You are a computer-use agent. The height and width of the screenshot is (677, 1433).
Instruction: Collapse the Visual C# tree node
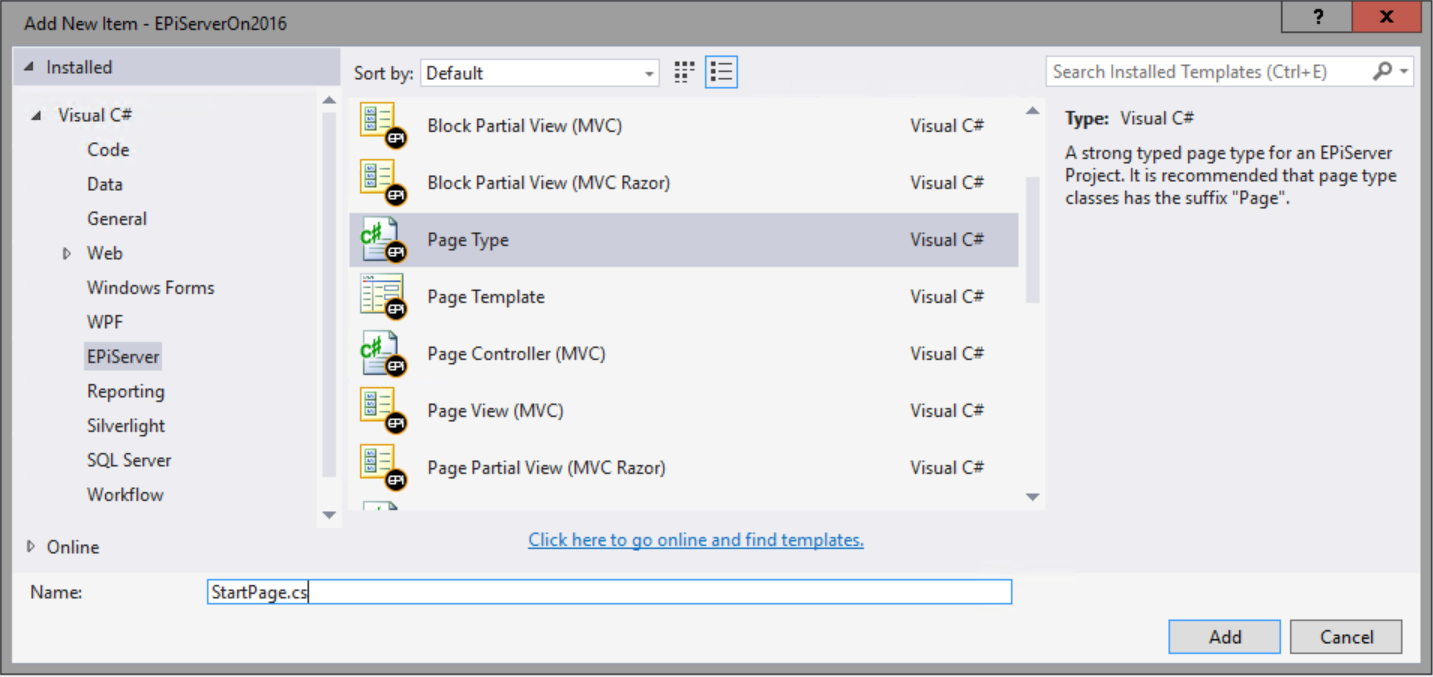37,116
